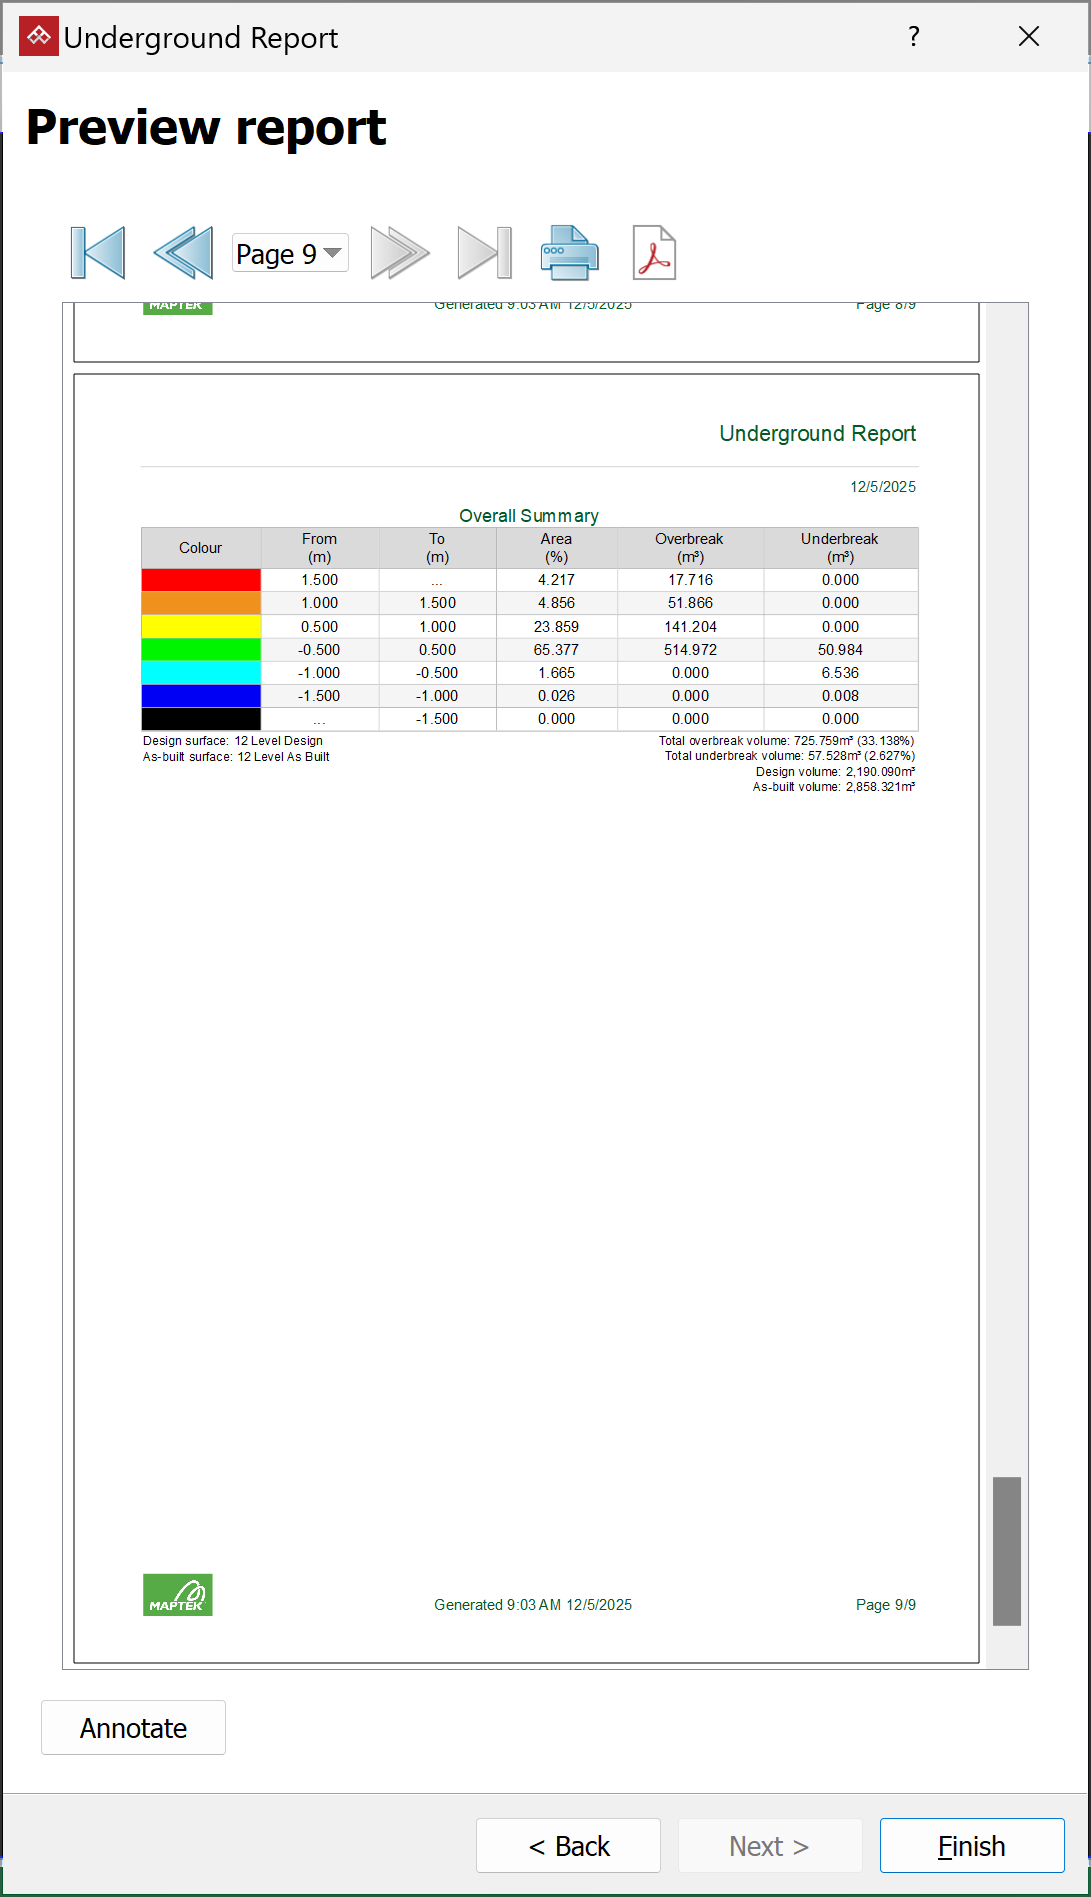Click the blue colour swatch
This screenshot has height=1897, width=1091.
201,696
